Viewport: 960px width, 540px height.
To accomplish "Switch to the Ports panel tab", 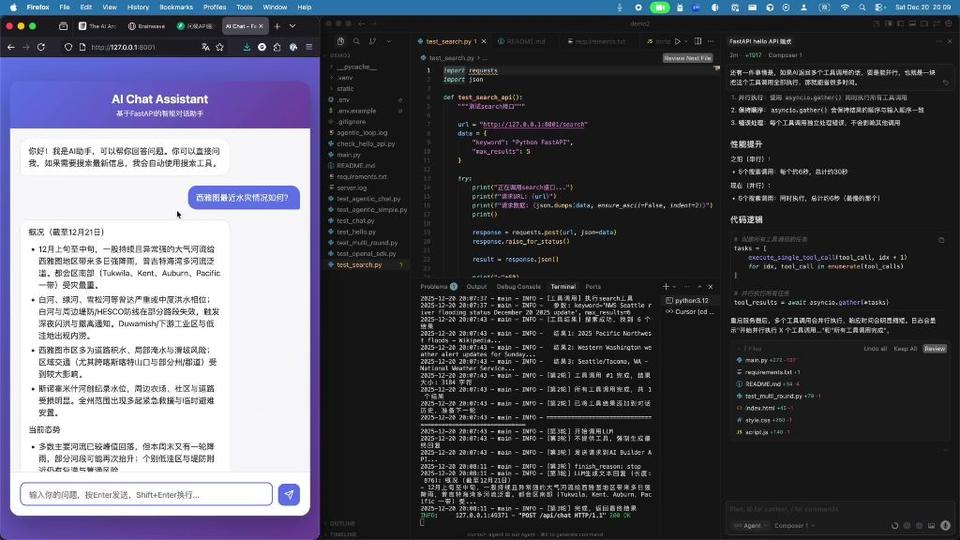I will [x=593, y=287].
